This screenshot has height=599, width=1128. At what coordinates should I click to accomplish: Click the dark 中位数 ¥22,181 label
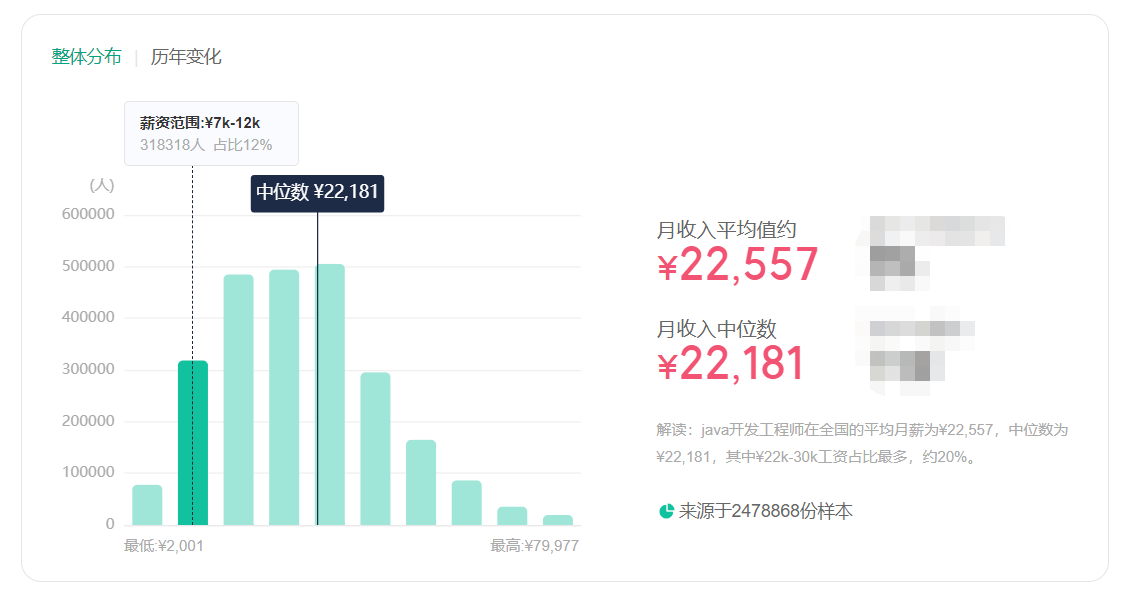pyautogui.click(x=317, y=193)
